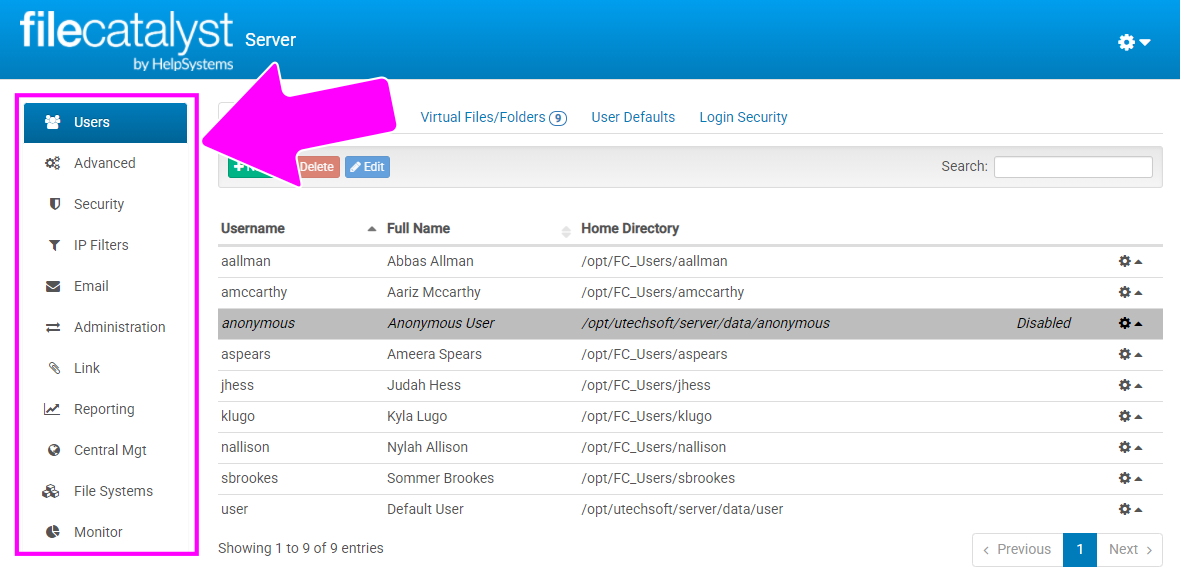Open the gear menu for aallman
This screenshot has height=584, width=1180.
coord(1130,261)
